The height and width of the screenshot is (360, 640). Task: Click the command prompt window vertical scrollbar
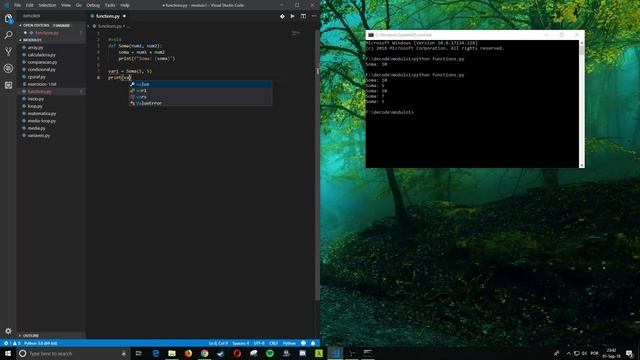click(581, 104)
